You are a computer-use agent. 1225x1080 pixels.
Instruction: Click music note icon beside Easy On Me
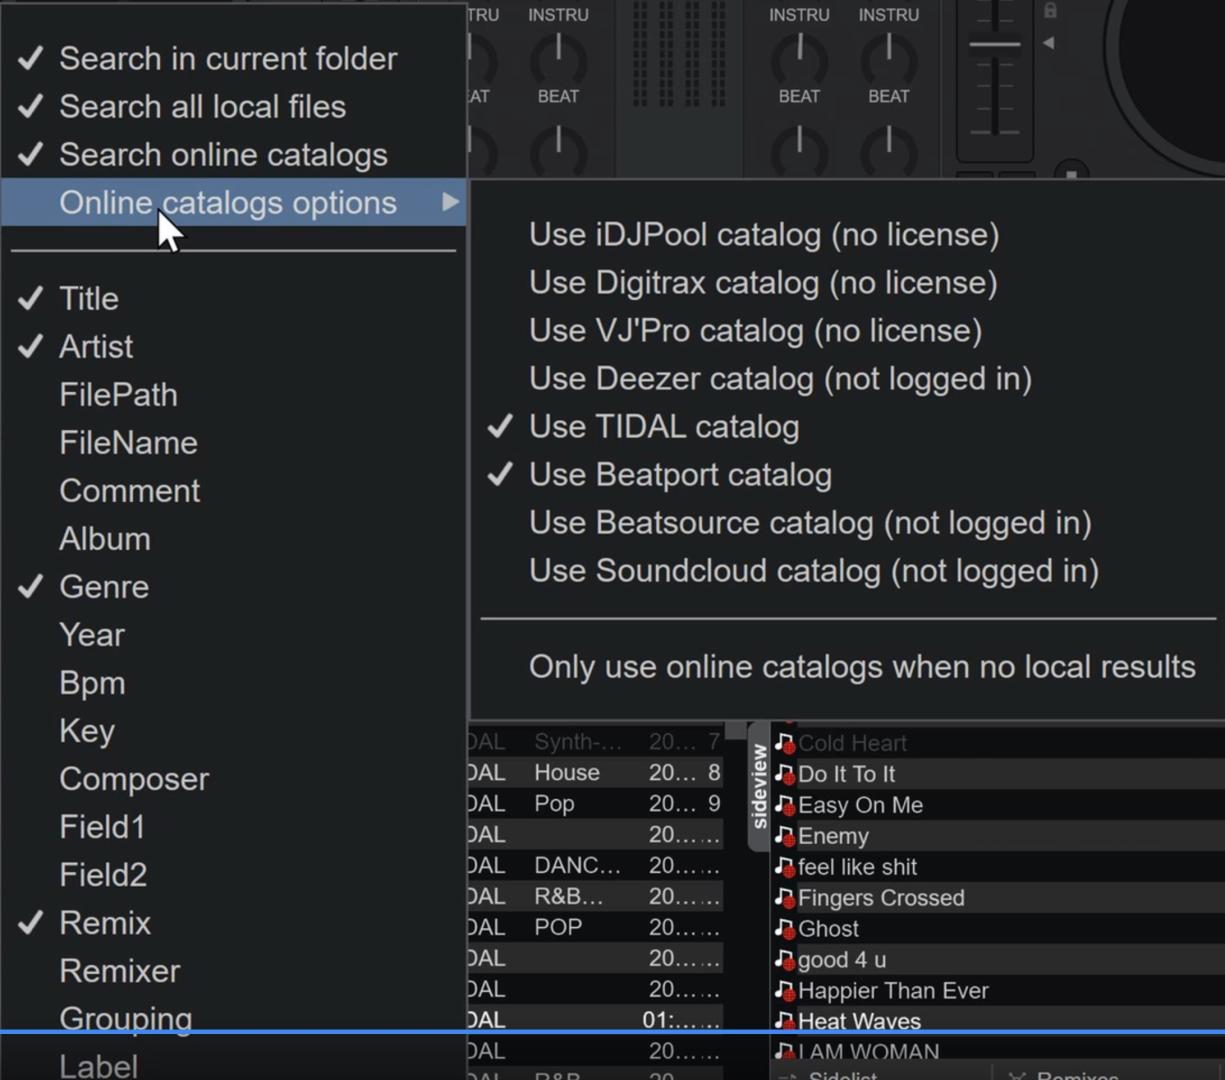tap(785, 805)
